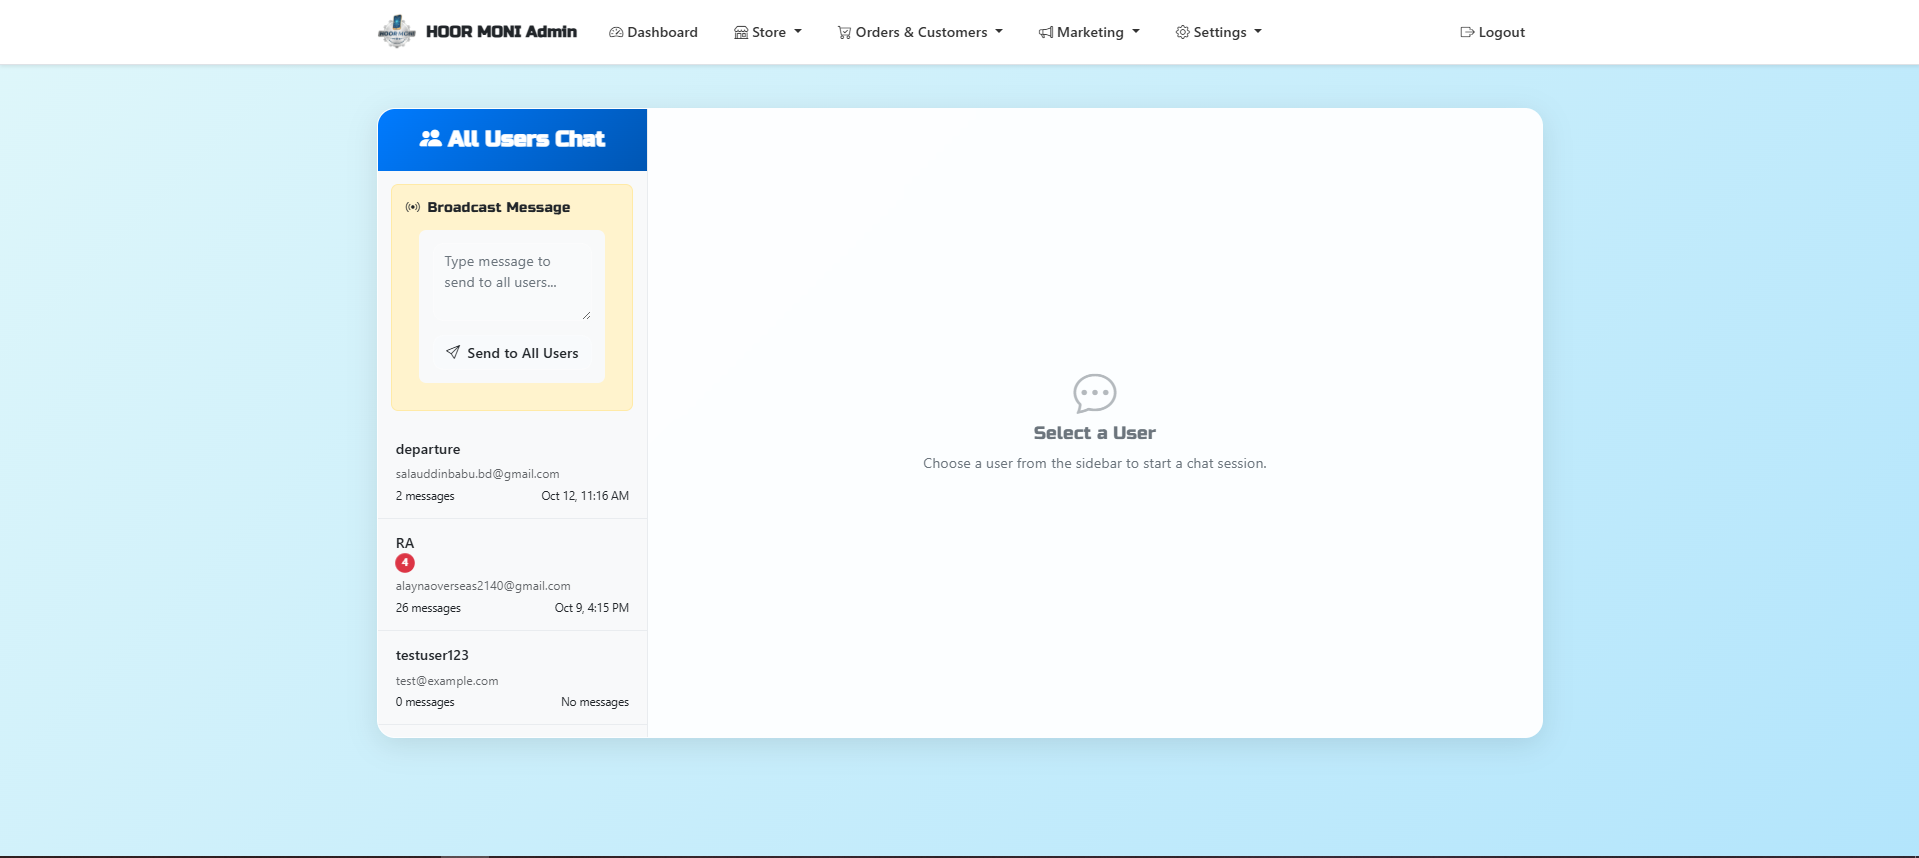Click the HOOR MONI logo image
The image size is (1919, 858).
(397, 32)
